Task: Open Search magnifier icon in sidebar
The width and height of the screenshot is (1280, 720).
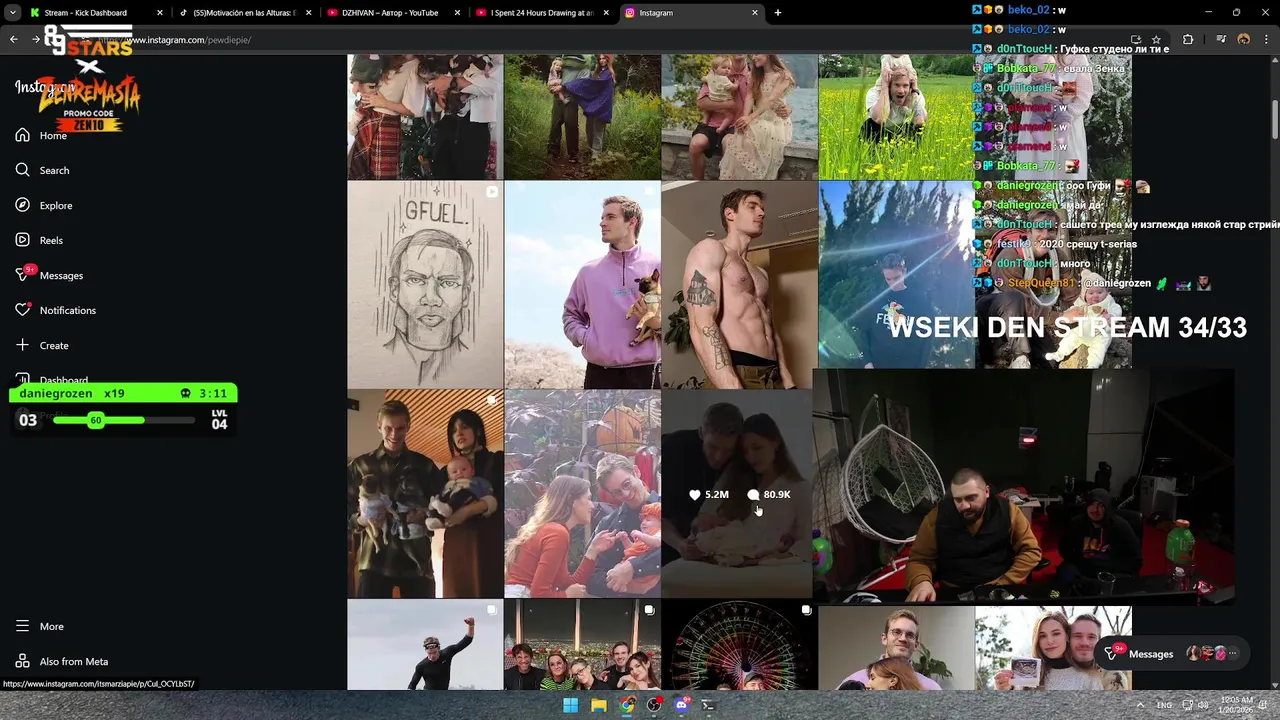Action: [22, 170]
